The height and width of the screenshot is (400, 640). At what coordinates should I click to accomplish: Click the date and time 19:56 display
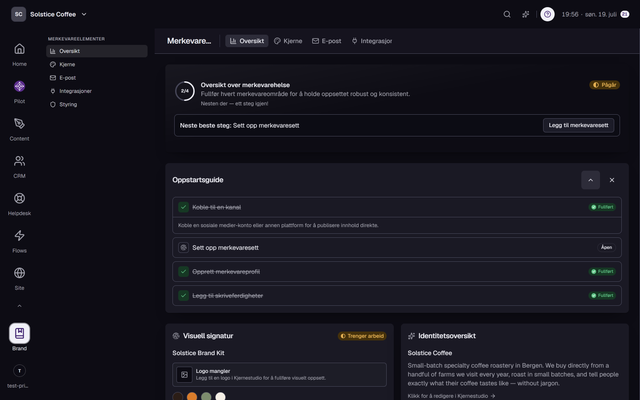tap(589, 14)
